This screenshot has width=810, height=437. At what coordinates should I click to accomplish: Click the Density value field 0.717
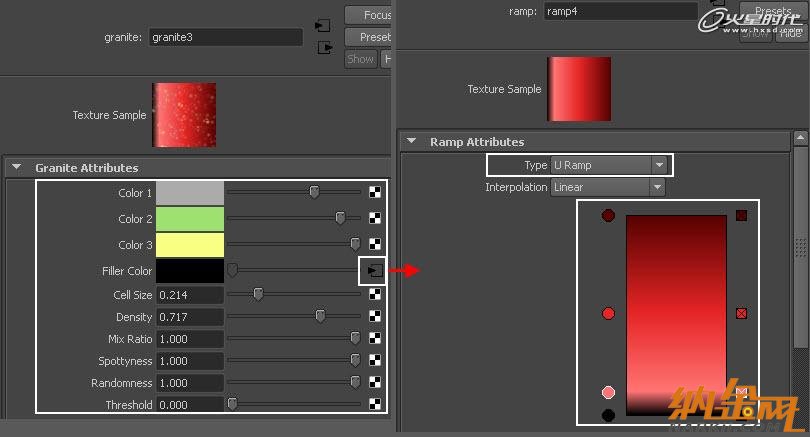[190, 317]
